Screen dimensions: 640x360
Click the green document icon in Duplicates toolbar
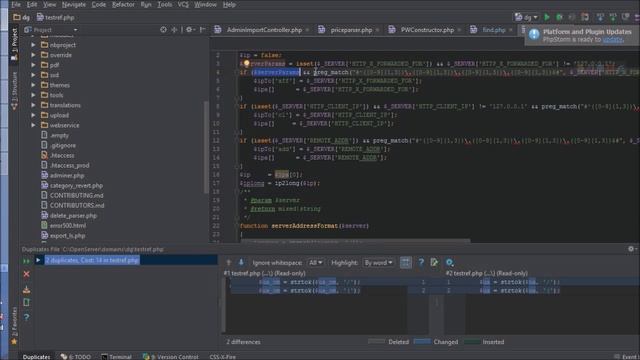coord(27,302)
